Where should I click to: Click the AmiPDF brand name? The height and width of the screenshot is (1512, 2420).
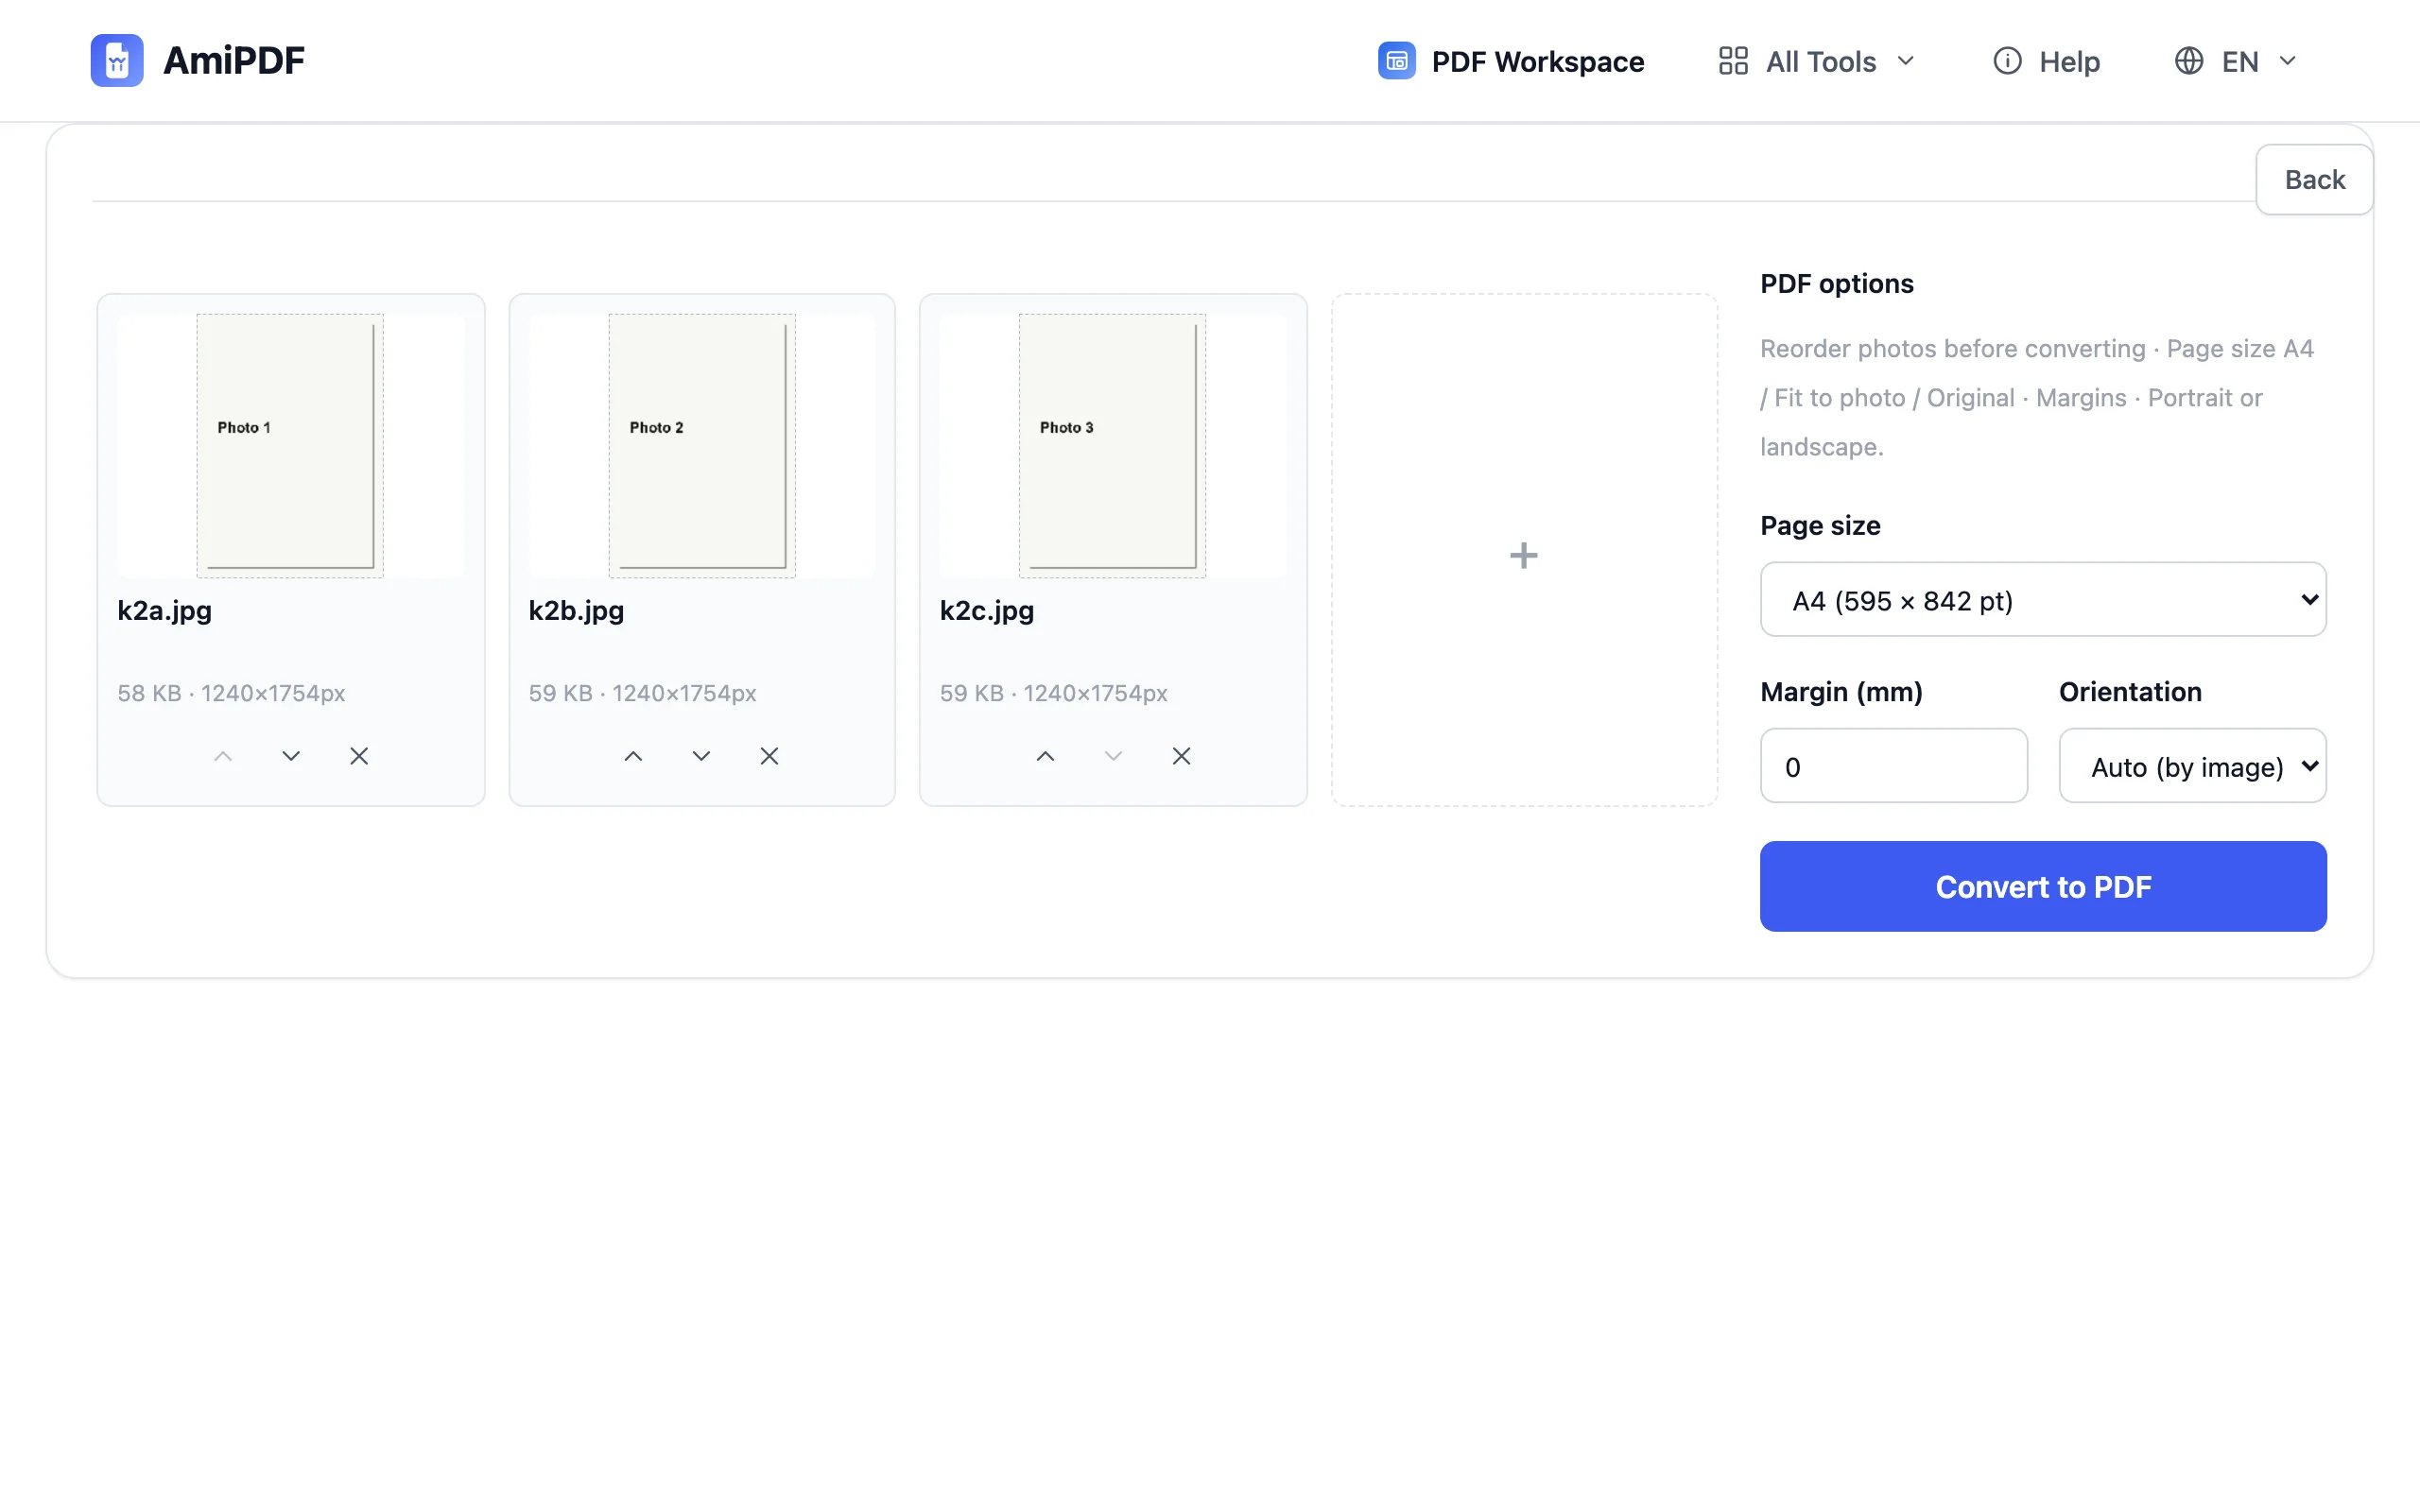click(x=234, y=61)
